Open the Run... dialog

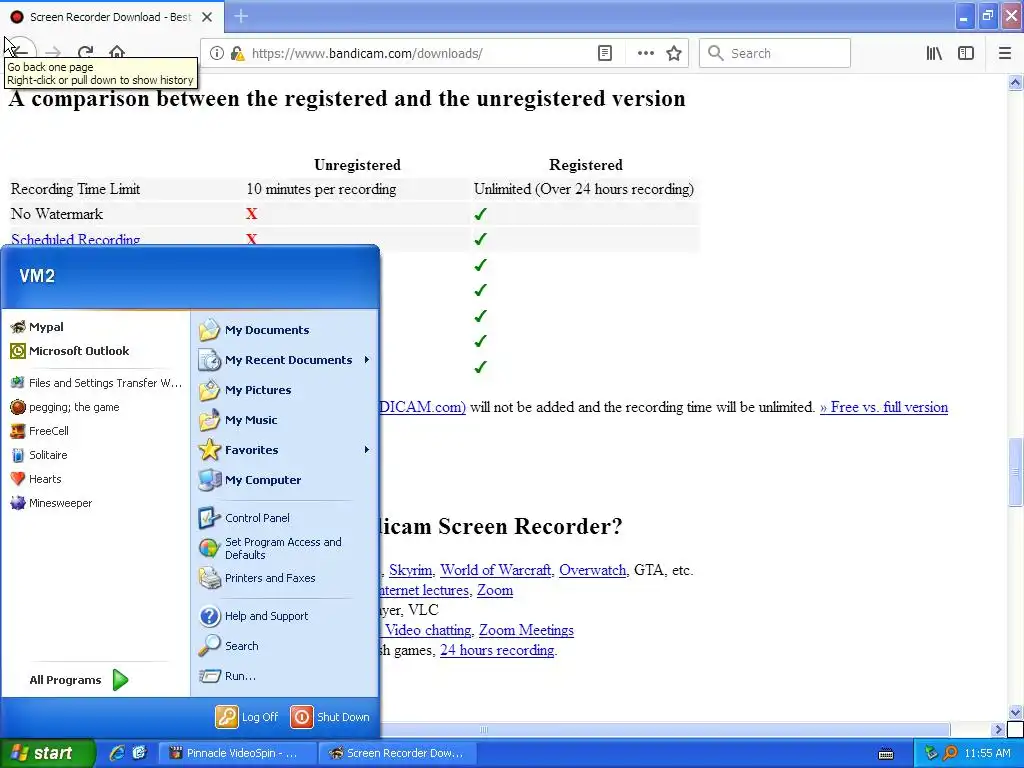tap(285, 676)
